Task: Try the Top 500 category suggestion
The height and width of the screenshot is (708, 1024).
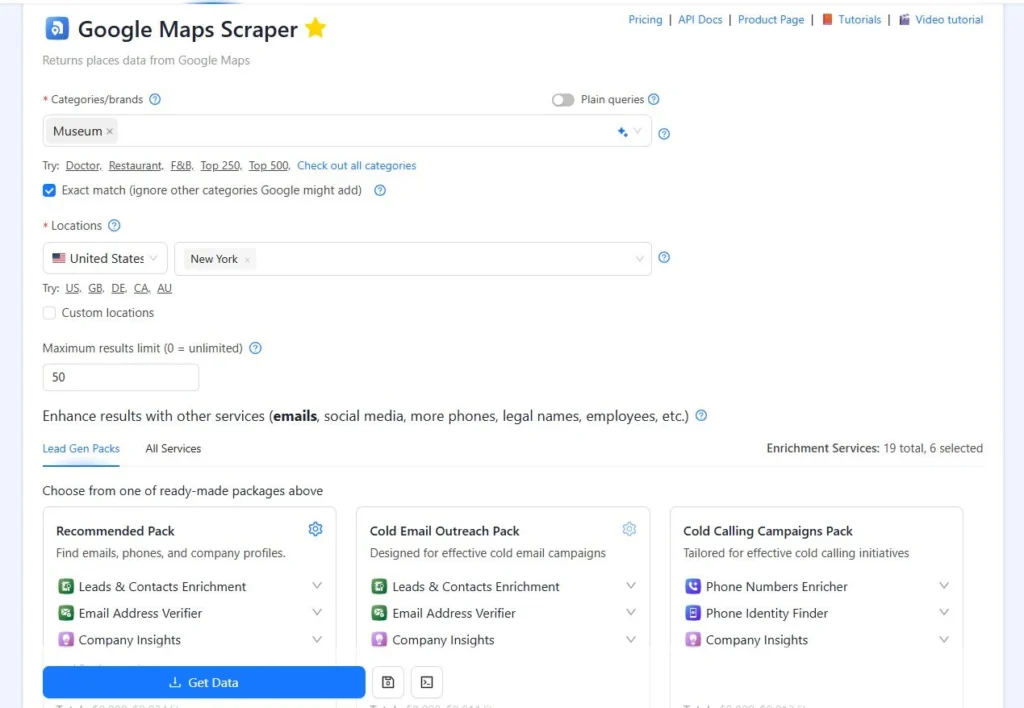Action: click(268, 166)
